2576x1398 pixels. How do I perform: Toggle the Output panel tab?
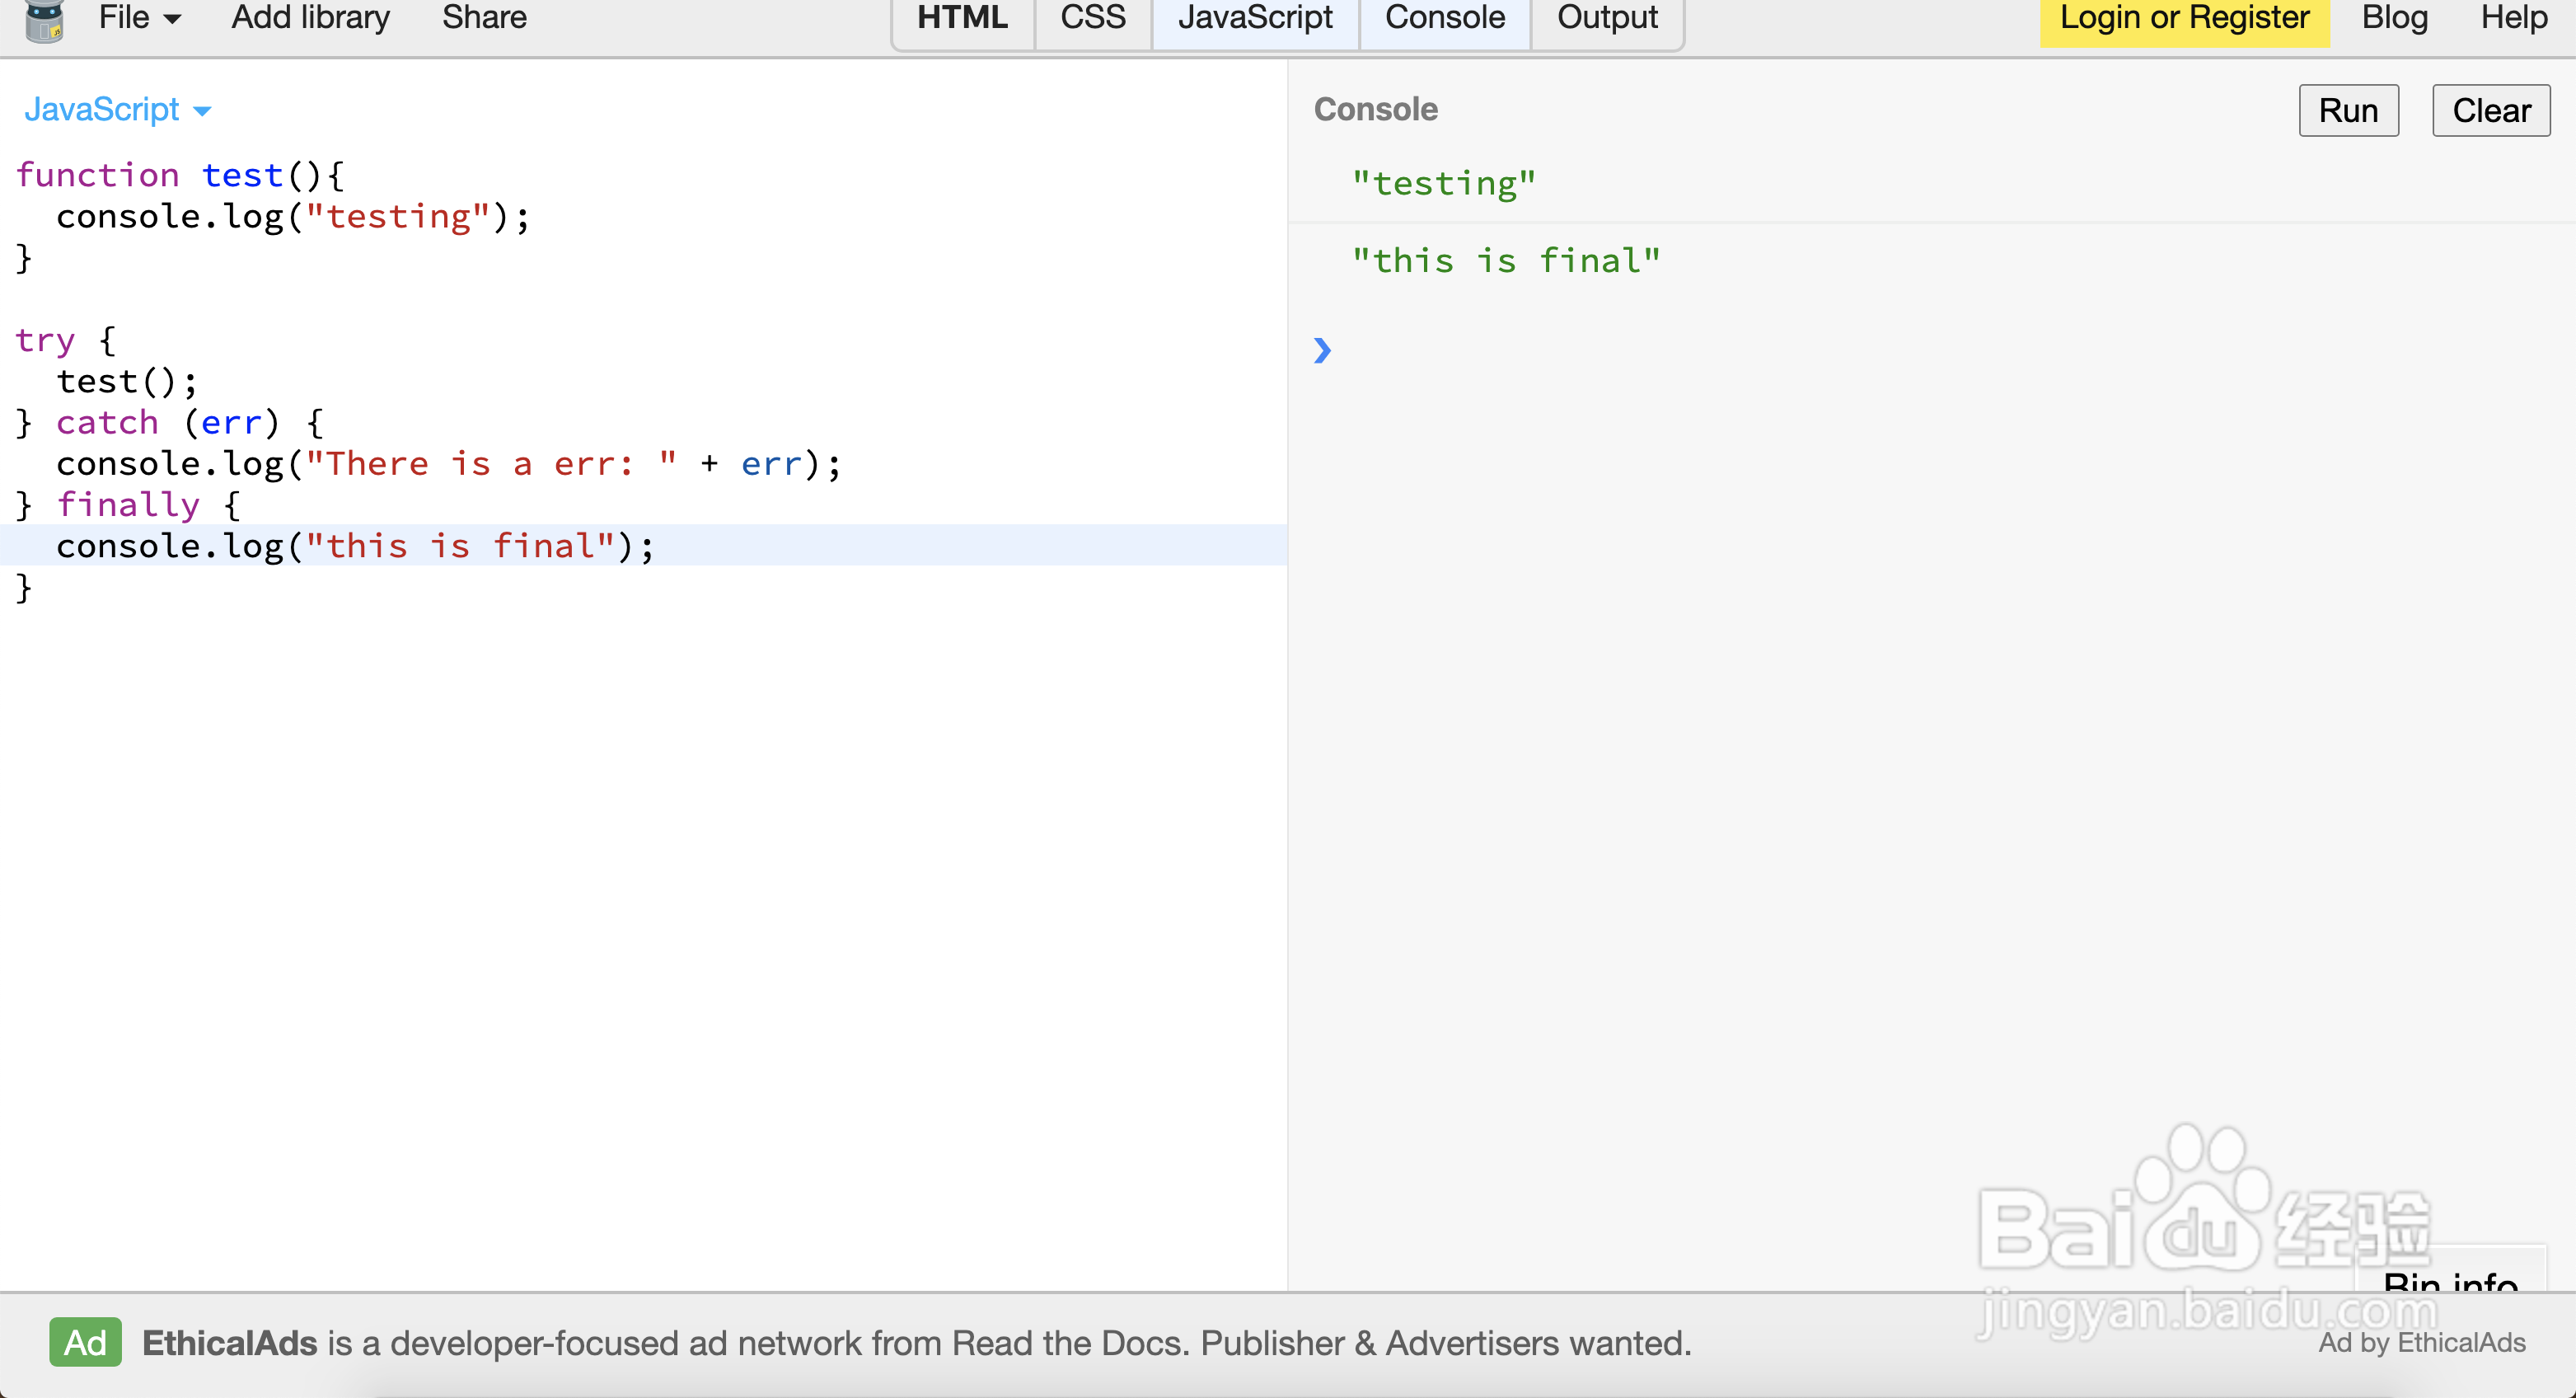click(x=1607, y=18)
